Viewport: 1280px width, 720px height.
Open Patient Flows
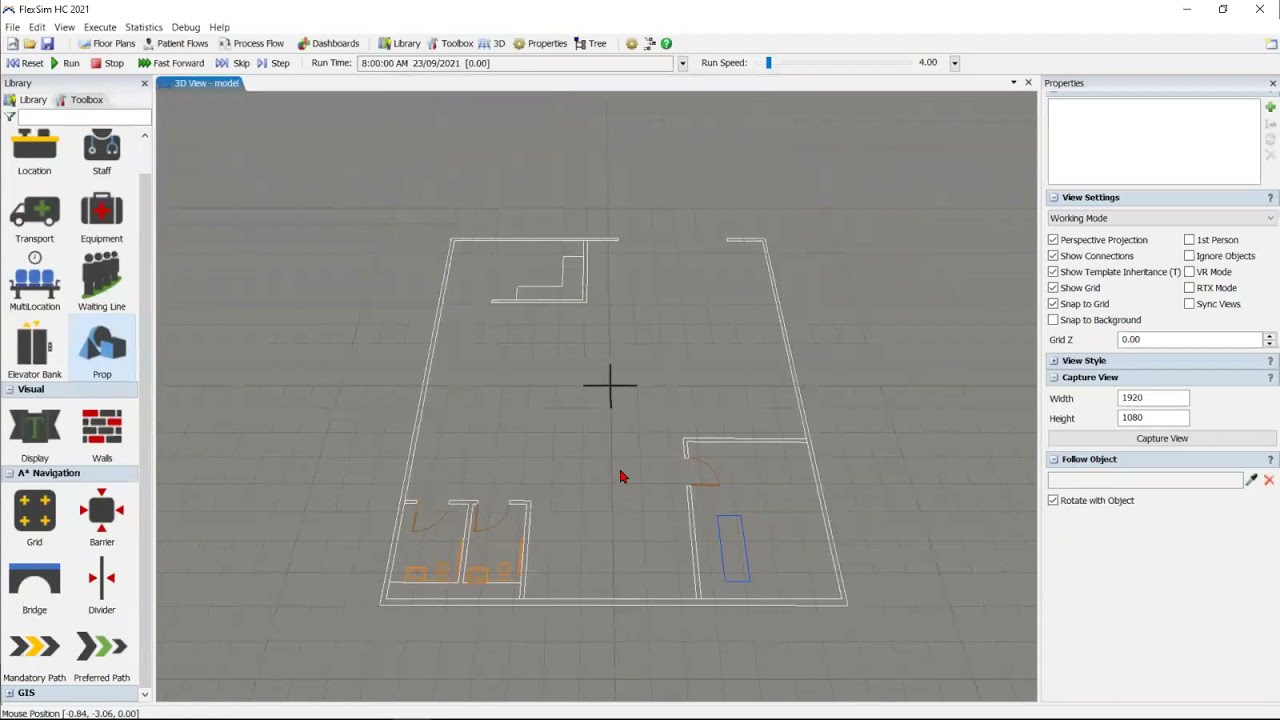click(175, 44)
